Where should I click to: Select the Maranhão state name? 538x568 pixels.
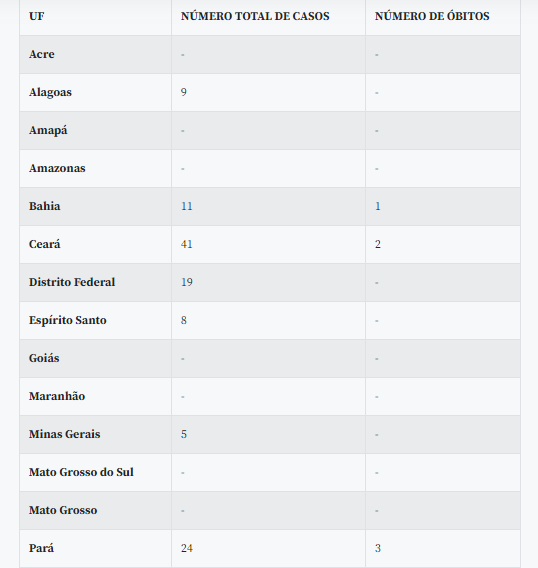pyautogui.click(x=57, y=396)
